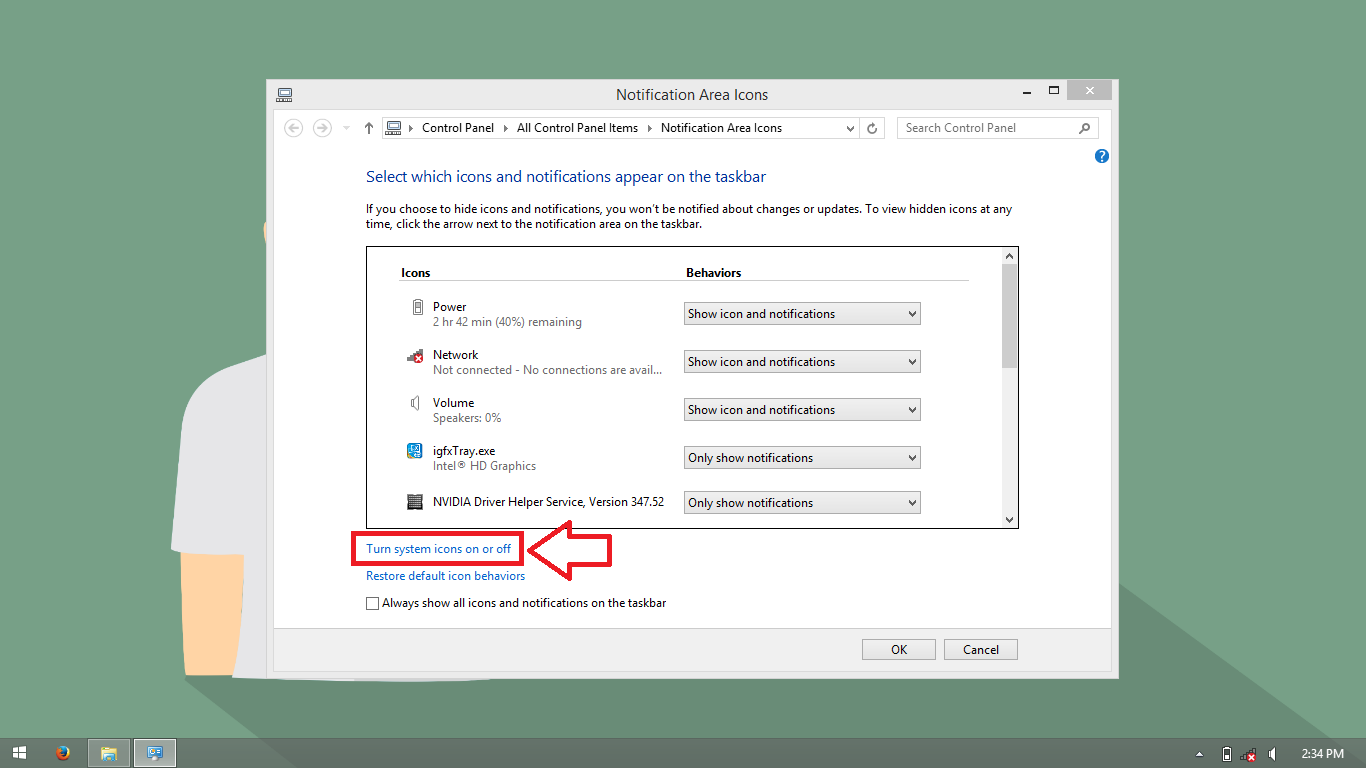
Task: Click the window's title bar system icon
Action: tap(285, 95)
